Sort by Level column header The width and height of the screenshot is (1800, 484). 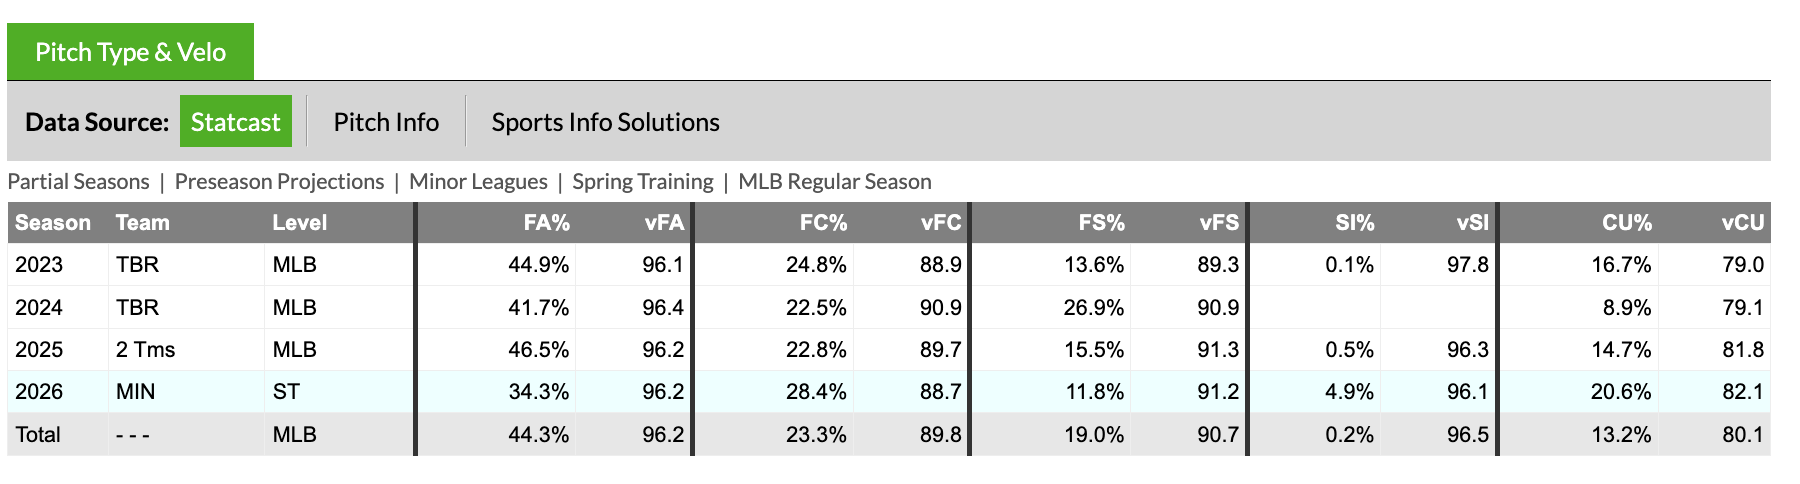[299, 223]
